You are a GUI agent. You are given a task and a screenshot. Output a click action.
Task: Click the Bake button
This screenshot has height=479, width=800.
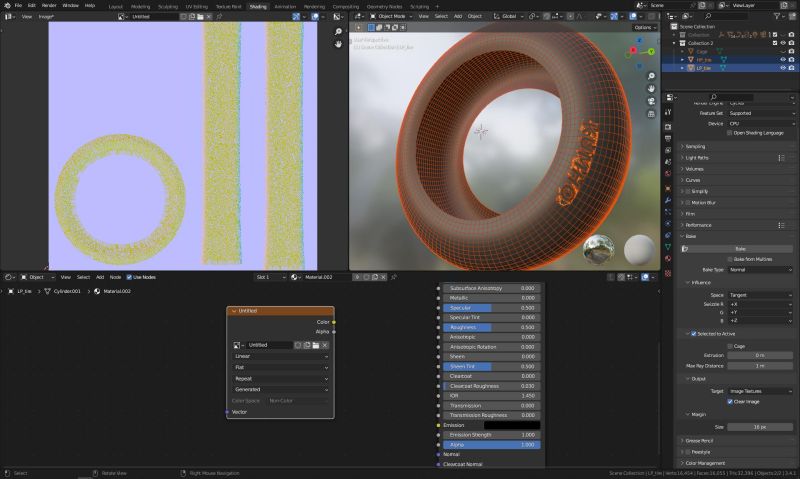point(739,249)
